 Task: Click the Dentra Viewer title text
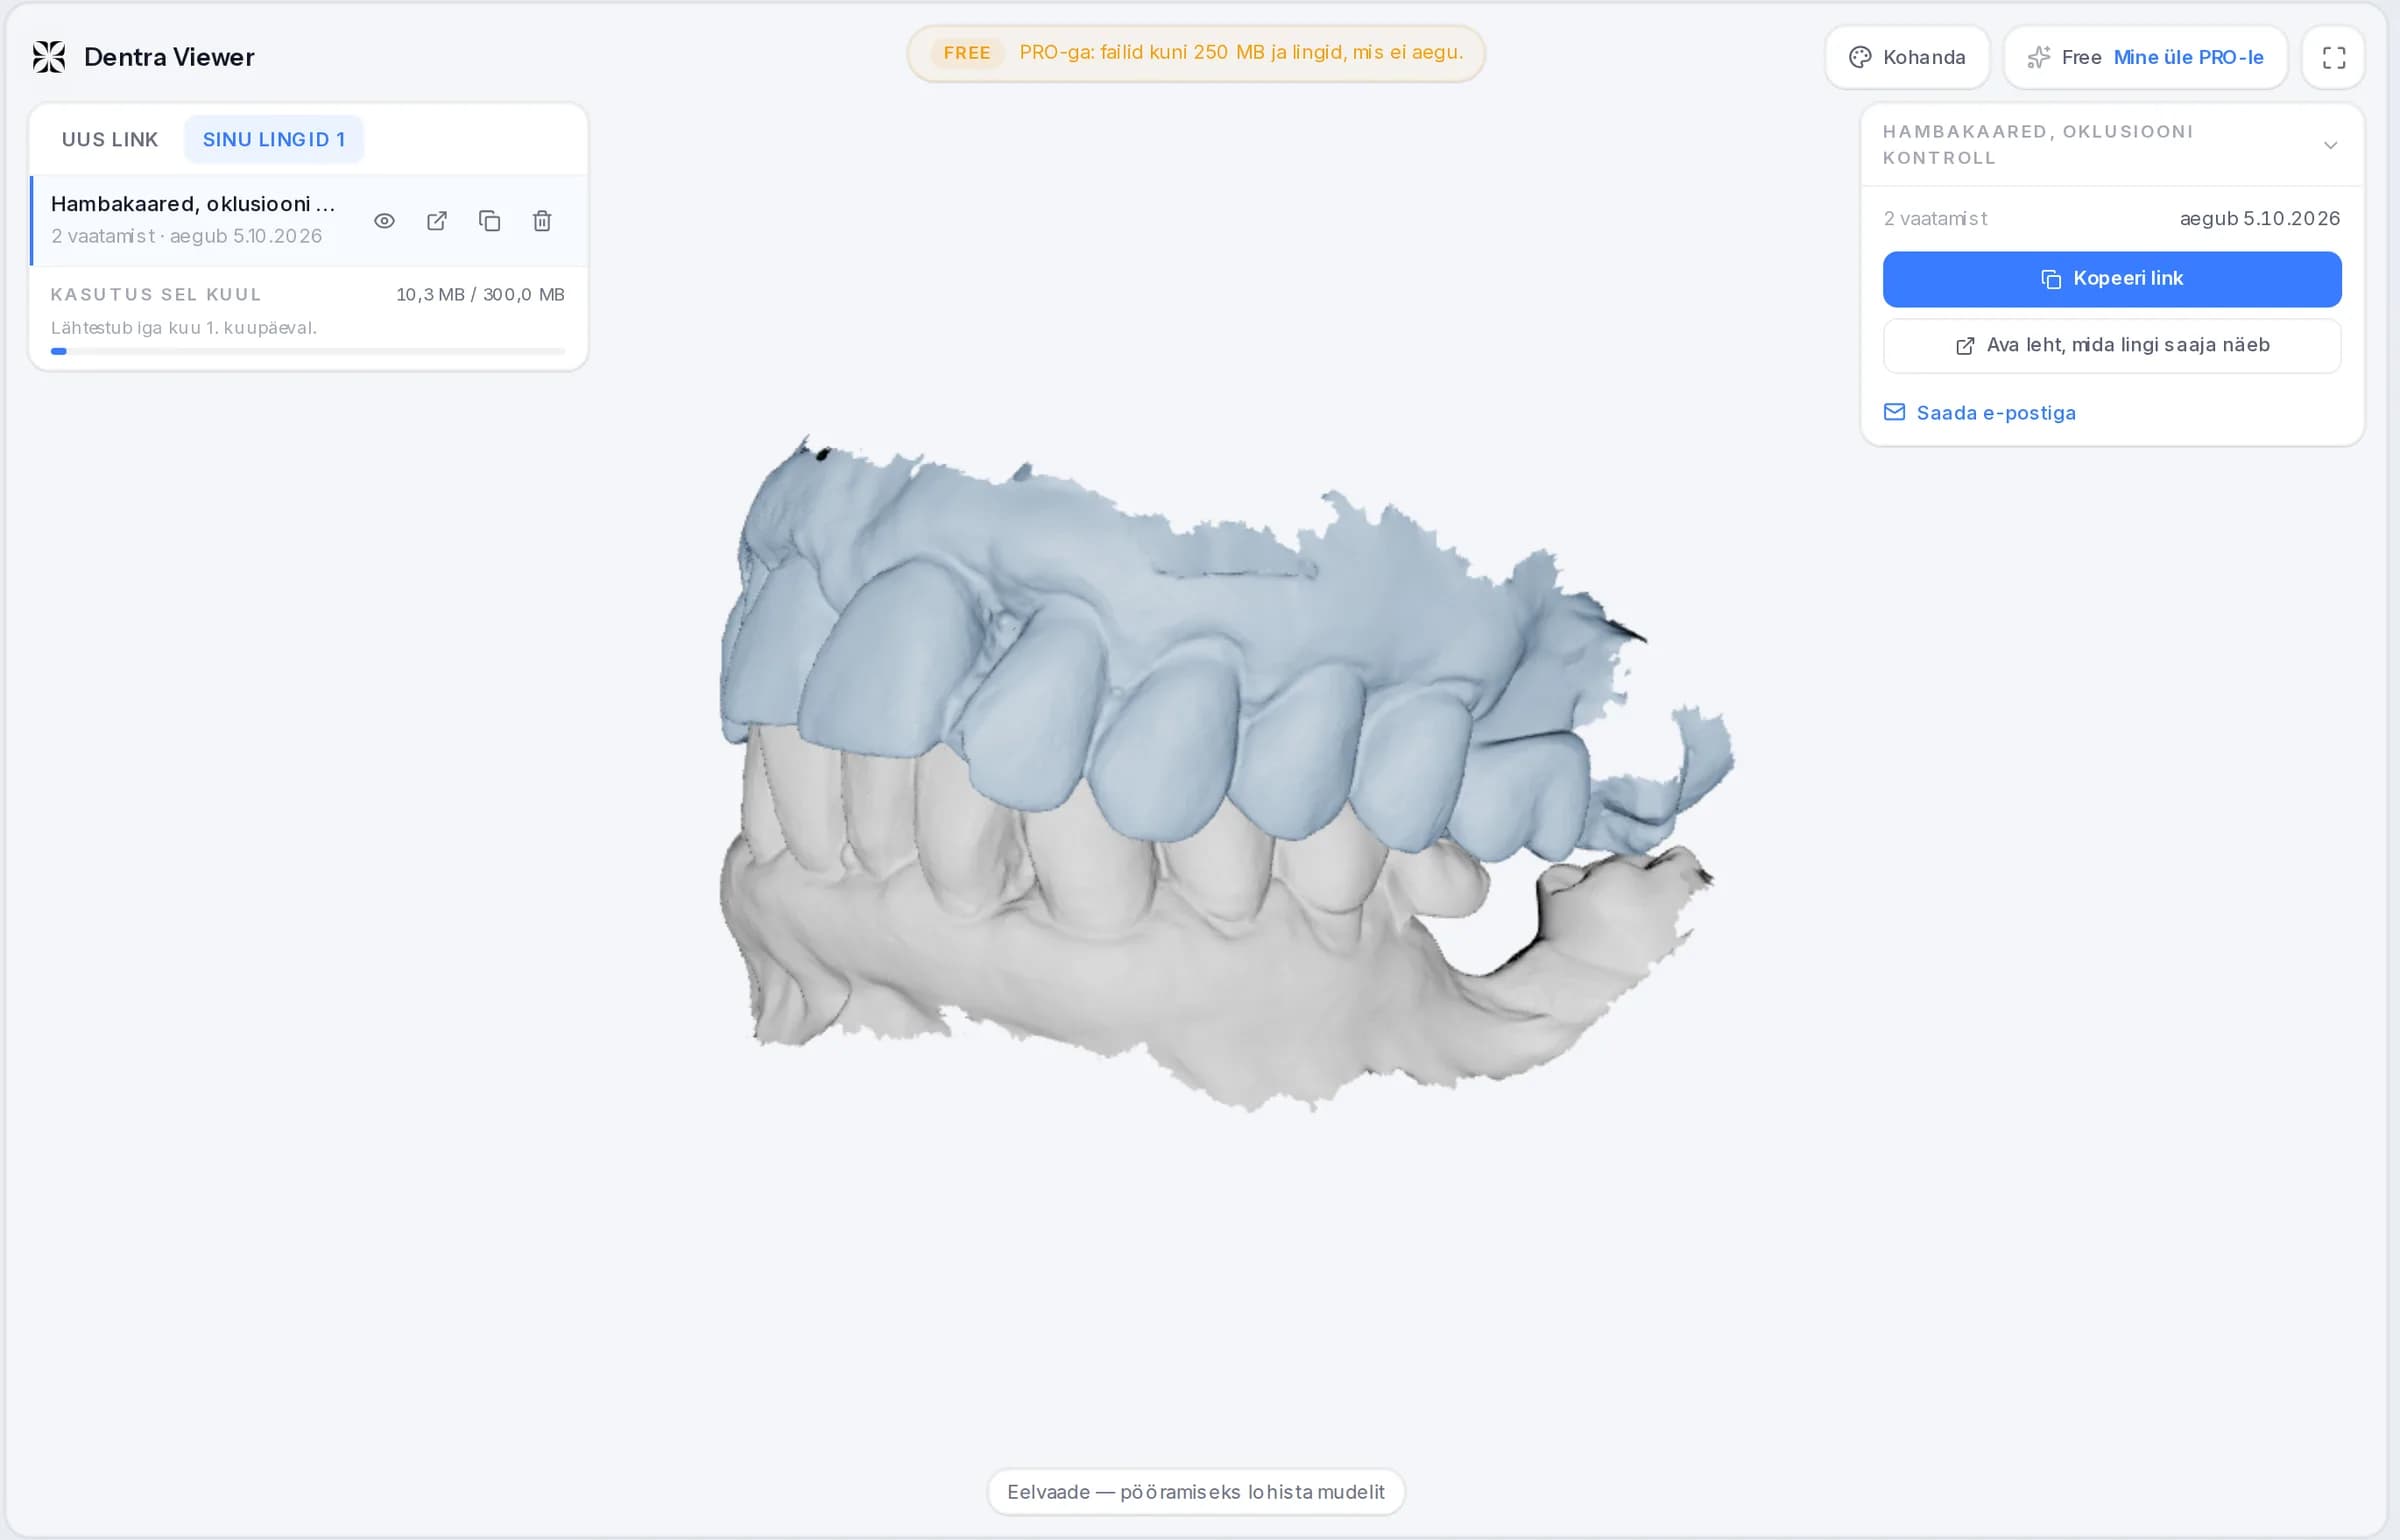(x=169, y=58)
